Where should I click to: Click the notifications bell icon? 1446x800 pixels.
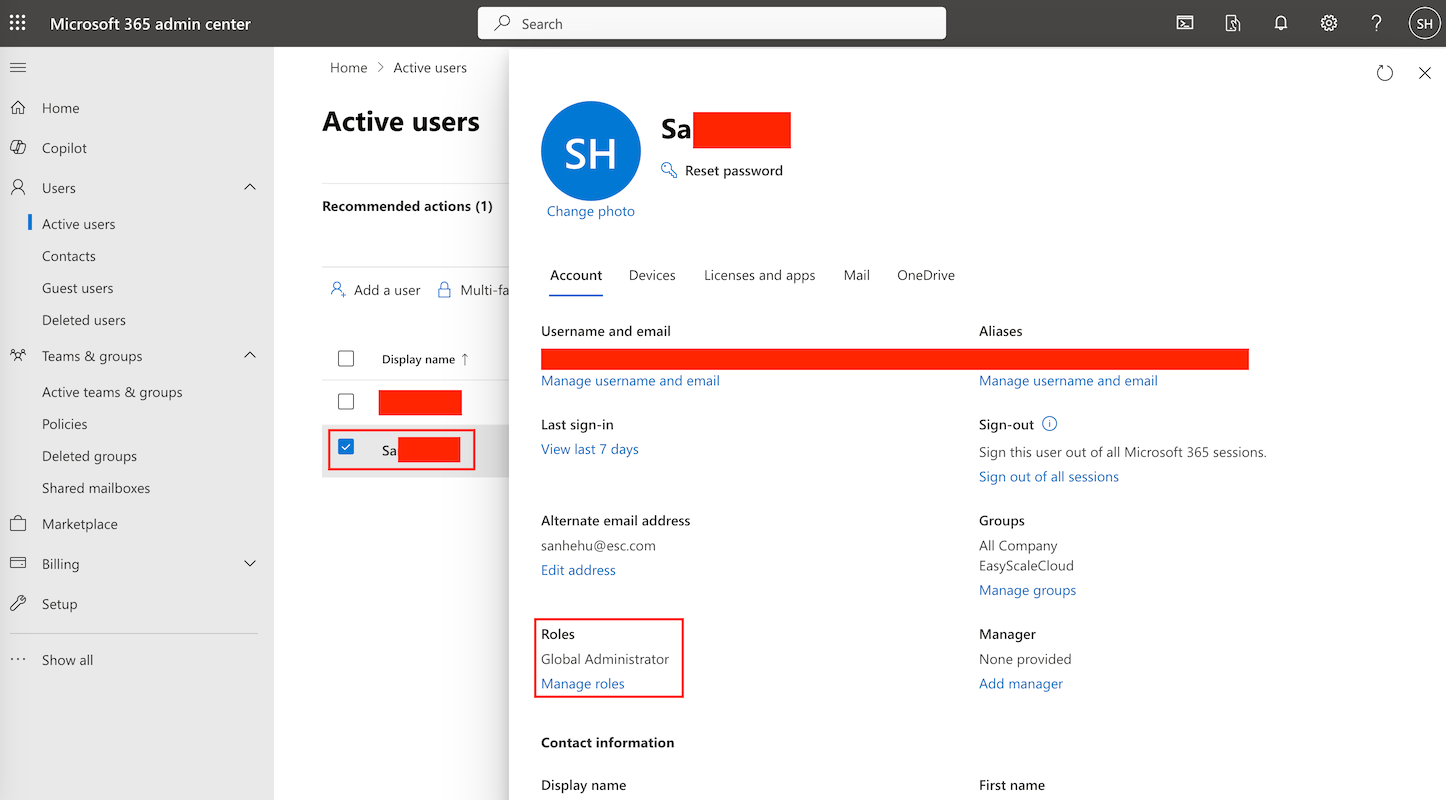pos(1281,23)
